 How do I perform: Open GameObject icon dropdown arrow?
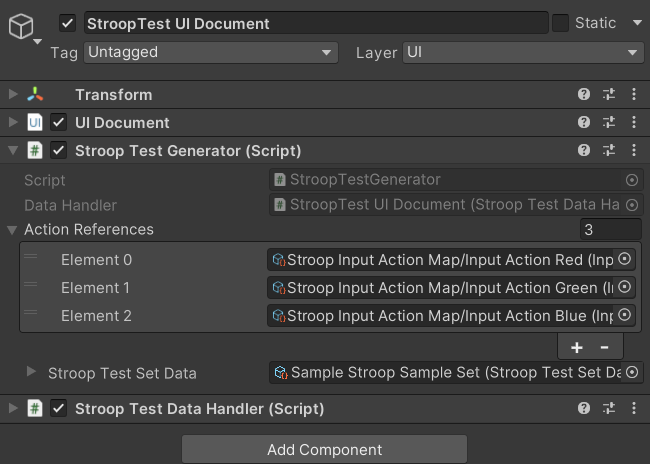(x=37, y=41)
